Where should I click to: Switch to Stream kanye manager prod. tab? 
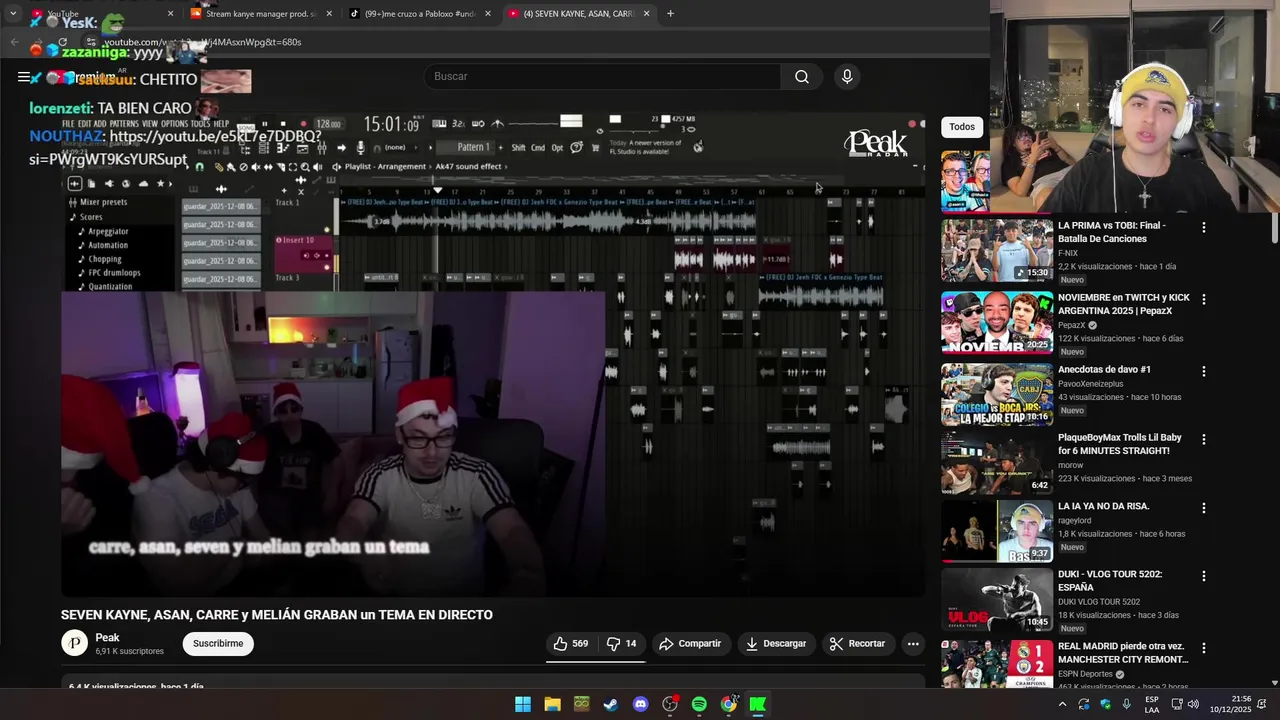point(261,14)
